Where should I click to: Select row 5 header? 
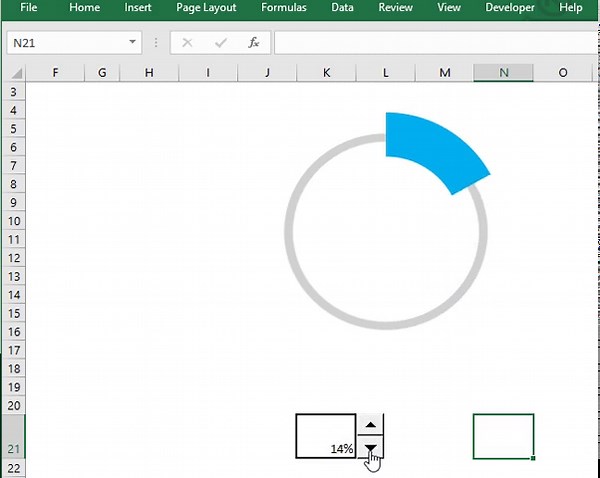(14, 129)
